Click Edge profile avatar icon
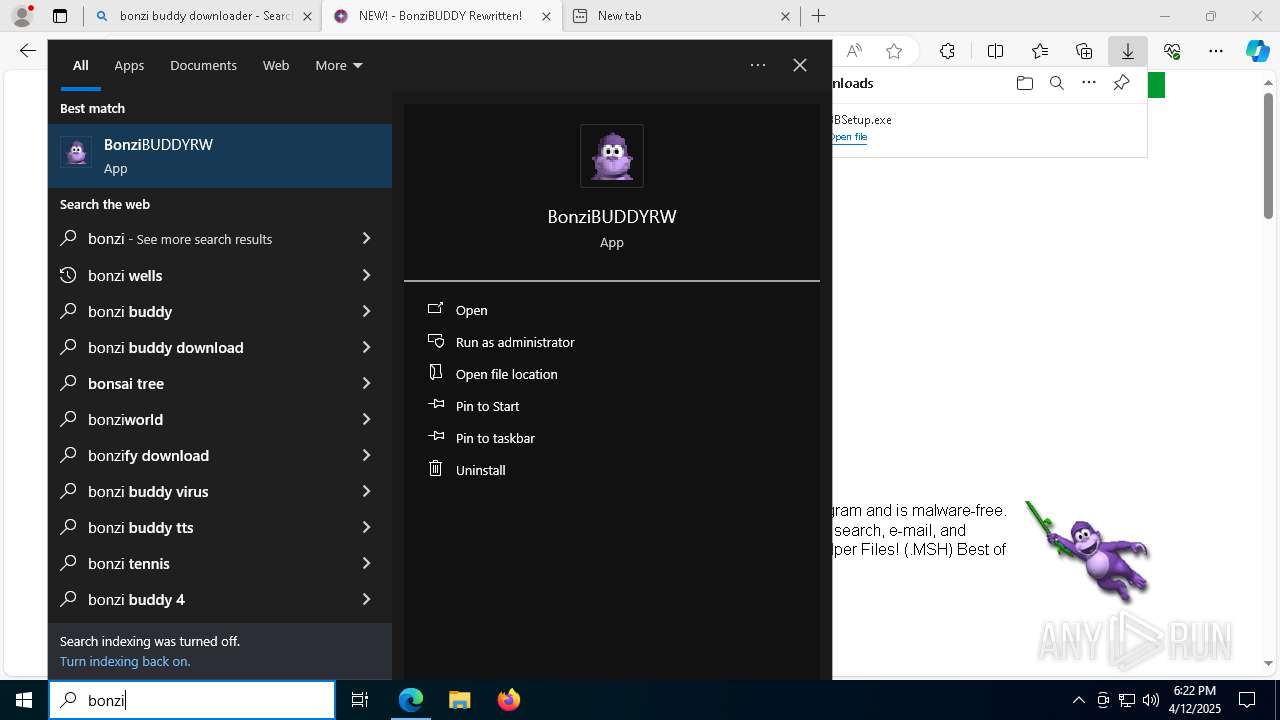The image size is (1280, 720). [22, 16]
